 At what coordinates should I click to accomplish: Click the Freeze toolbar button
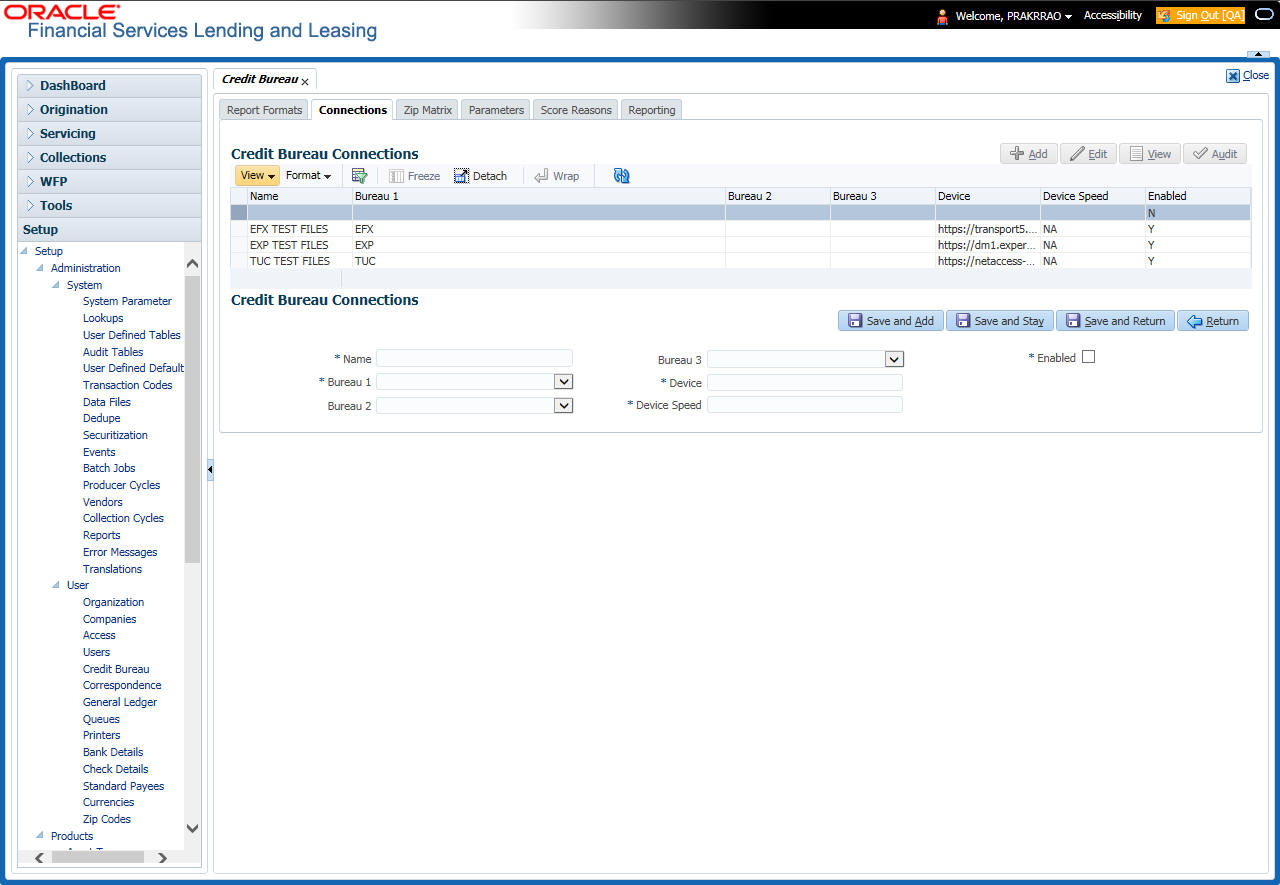click(x=415, y=176)
